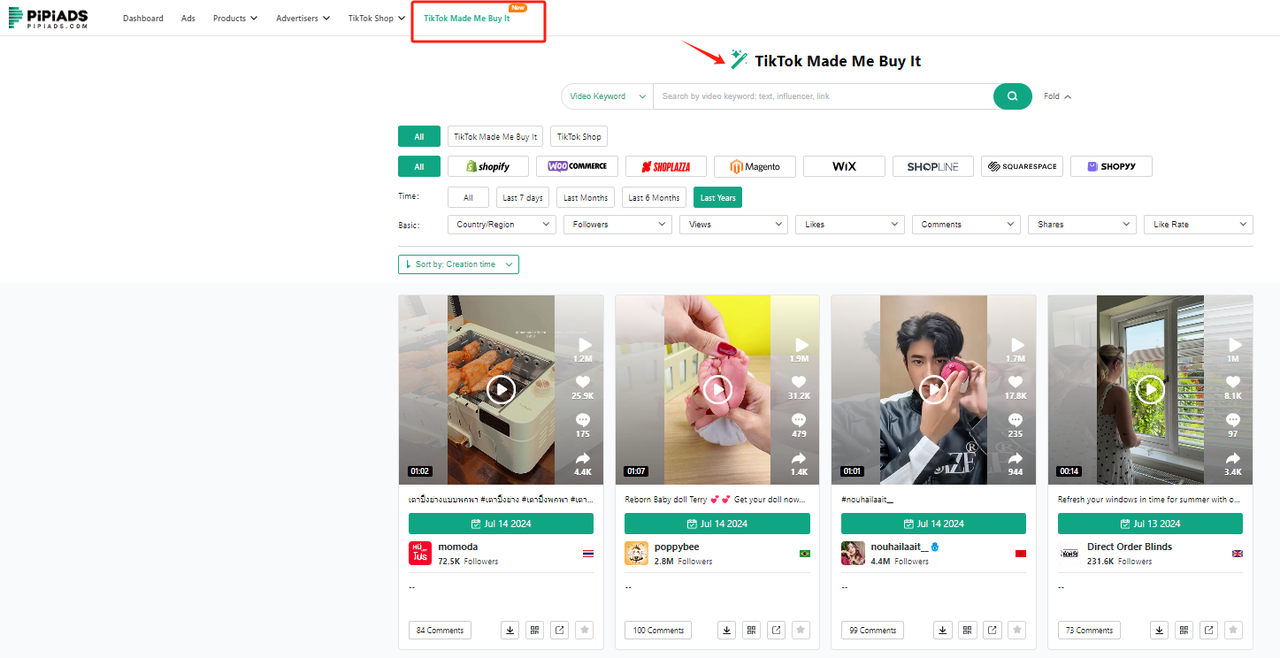Viewport: 1280px width, 658px height.
Task: Show QR code for Direct Order Blinds
Action: [1184, 630]
